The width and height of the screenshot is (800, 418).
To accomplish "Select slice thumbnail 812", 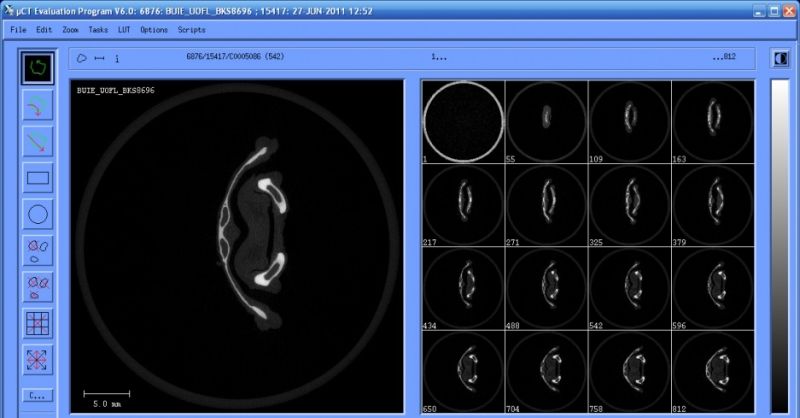I will tap(713, 372).
